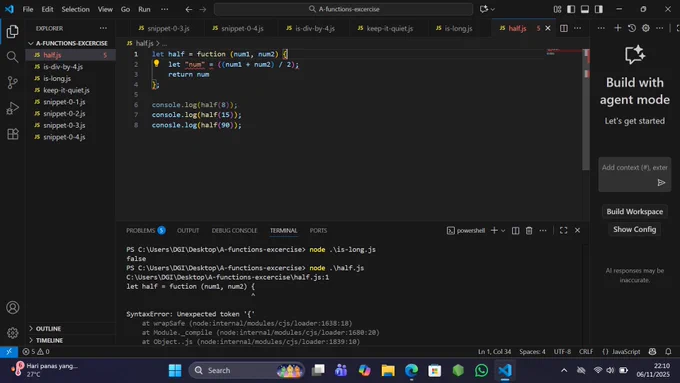
Task: Click the lightbulb quick fix icon
Action: (x=156, y=64)
